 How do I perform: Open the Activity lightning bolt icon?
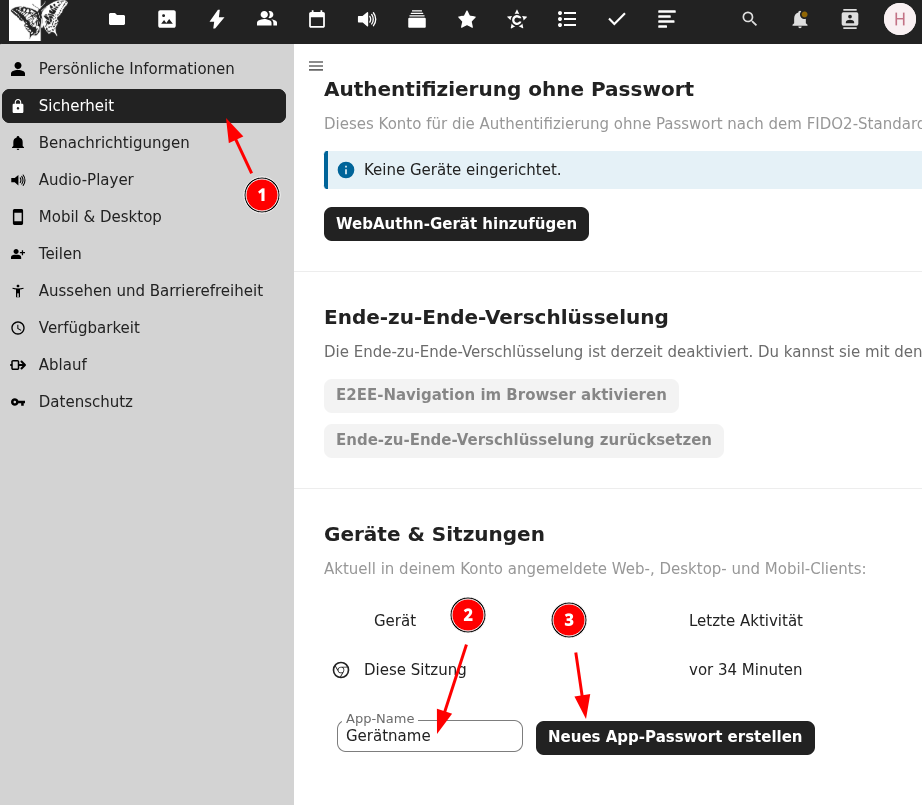pyautogui.click(x=217, y=19)
